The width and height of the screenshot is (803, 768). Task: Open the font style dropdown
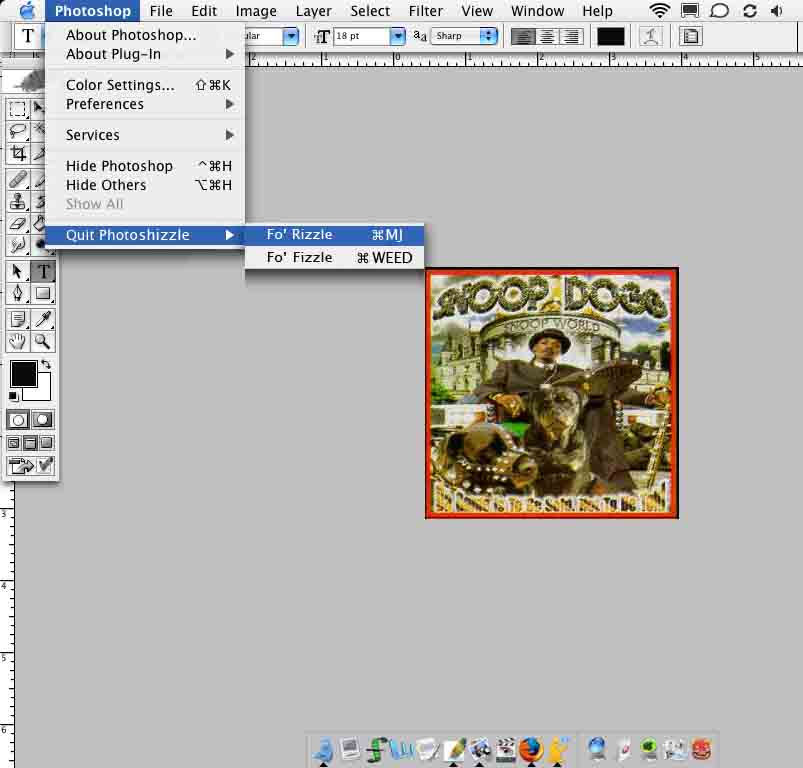click(x=290, y=36)
